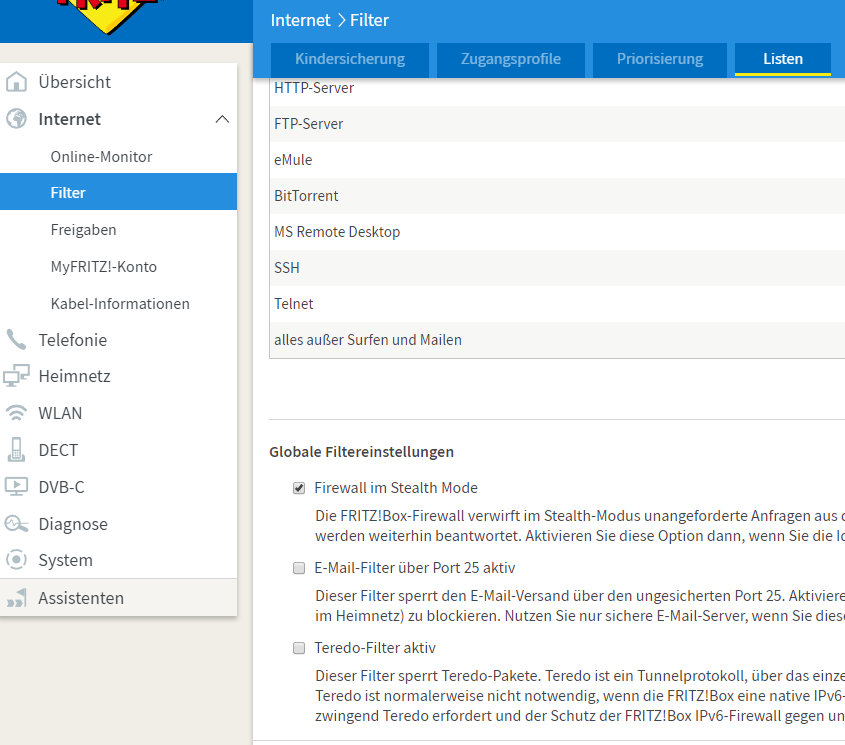Enable E-Mail-Filter über Port 25

299,568
